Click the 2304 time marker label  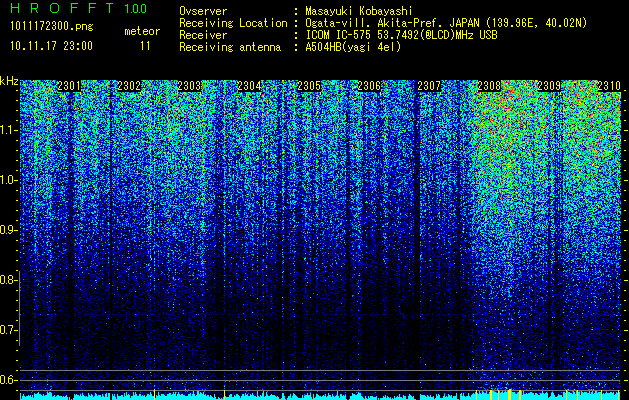tap(249, 86)
